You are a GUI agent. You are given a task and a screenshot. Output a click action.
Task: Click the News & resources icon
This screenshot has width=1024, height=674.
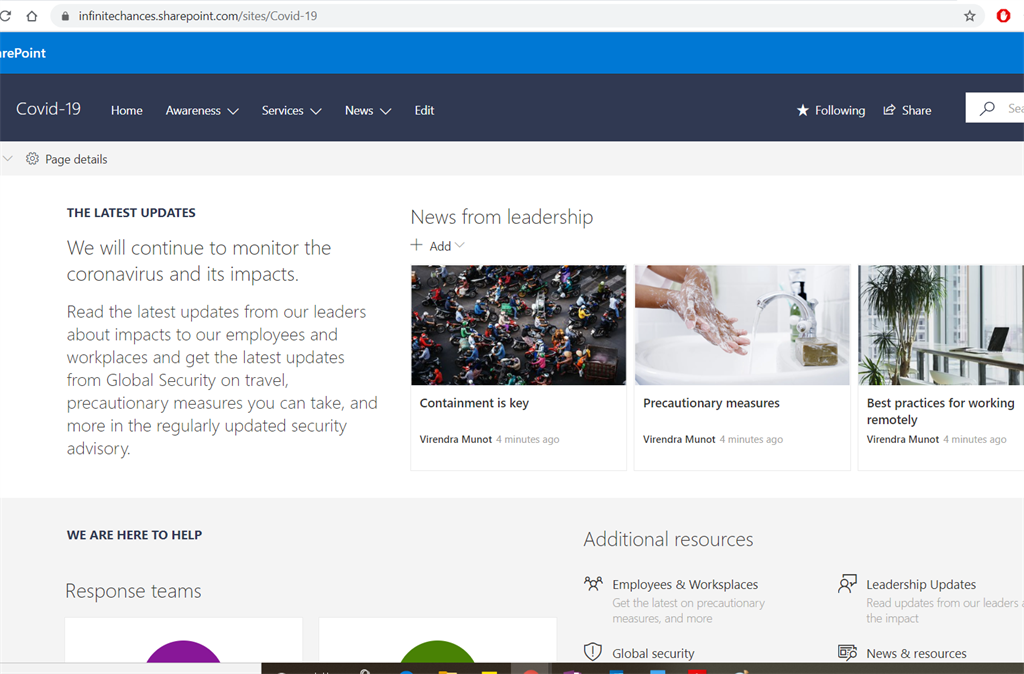[847, 652]
